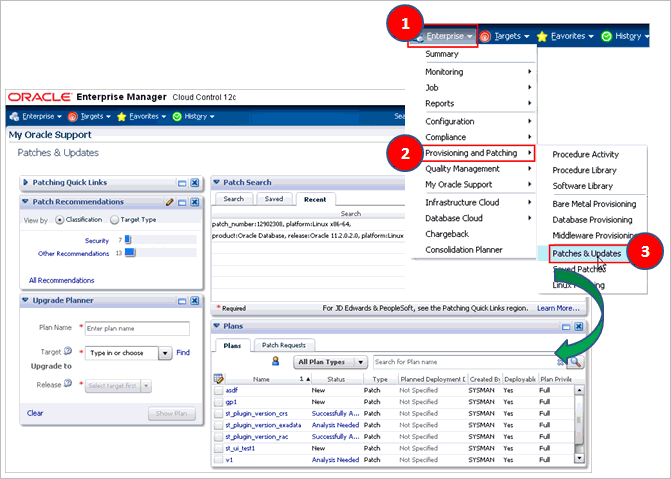Check the checkbox for plan gp1
This screenshot has width=671, height=479.
tap(219, 402)
